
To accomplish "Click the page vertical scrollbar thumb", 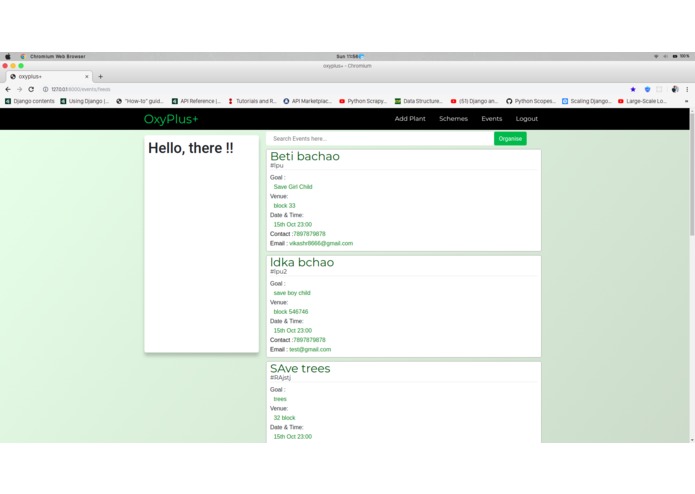I will [692, 175].
